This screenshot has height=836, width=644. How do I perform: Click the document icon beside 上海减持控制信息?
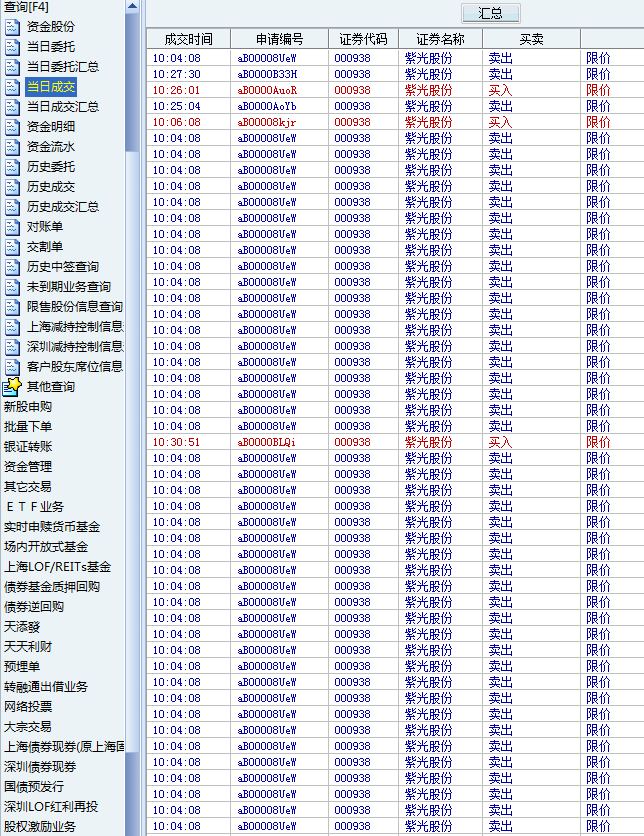click(12, 327)
